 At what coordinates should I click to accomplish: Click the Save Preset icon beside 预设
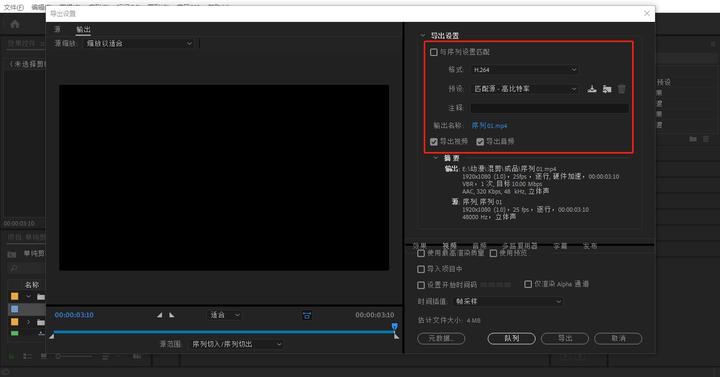click(592, 89)
